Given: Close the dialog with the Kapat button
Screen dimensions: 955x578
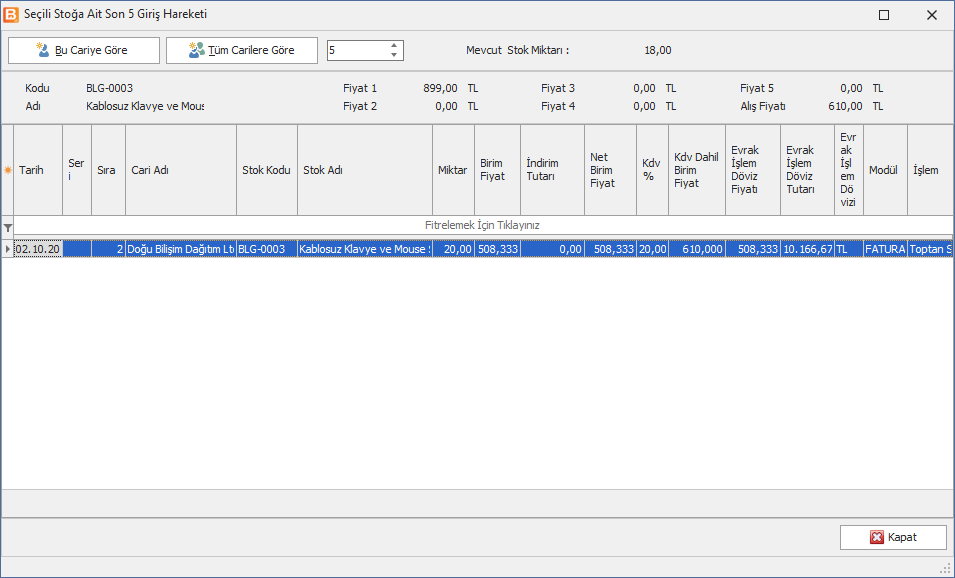Looking at the screenshot, I should pos(893,537).
